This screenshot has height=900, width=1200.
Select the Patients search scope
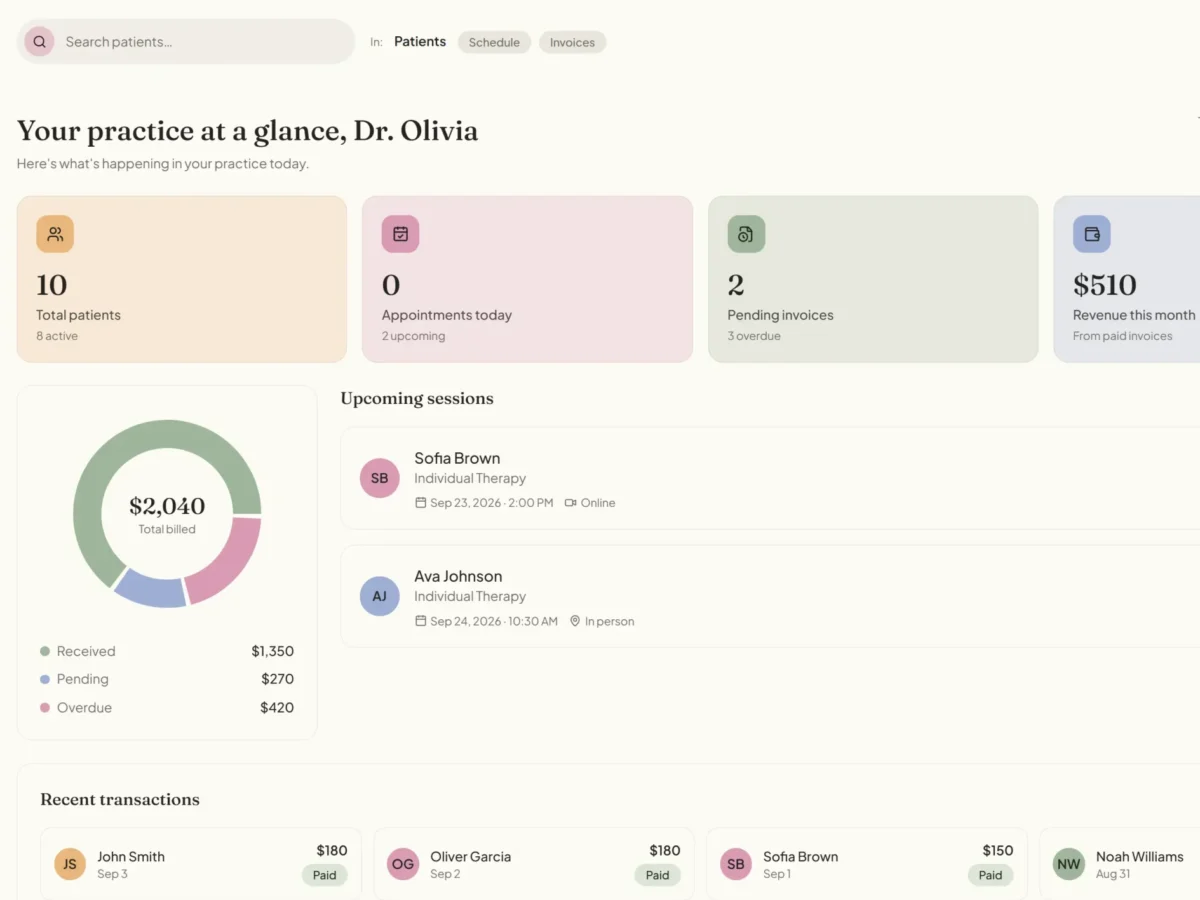pos(420,42)
